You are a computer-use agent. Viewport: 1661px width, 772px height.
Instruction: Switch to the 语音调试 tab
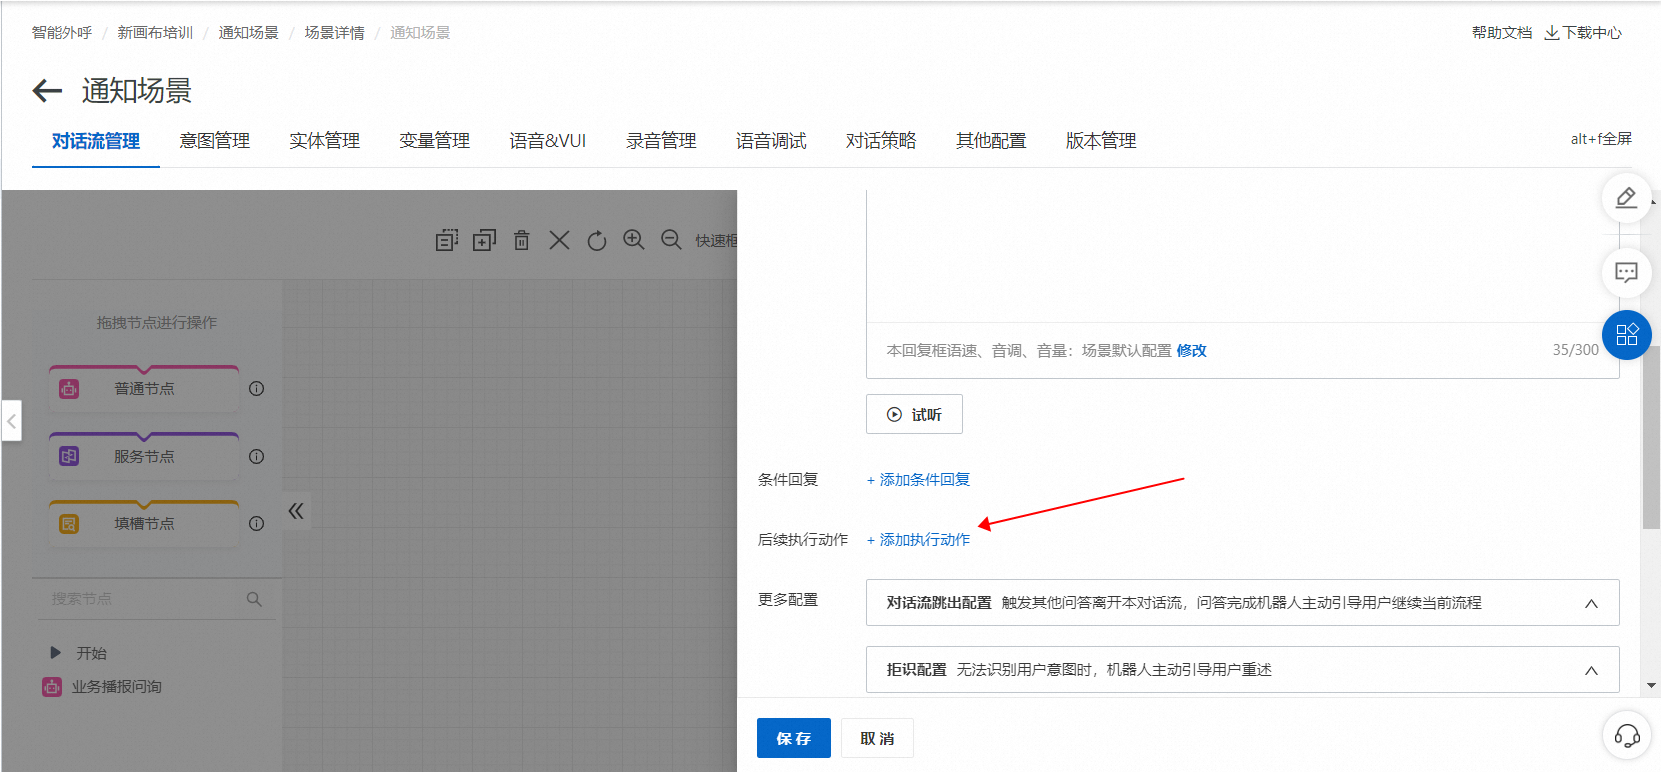coord(771,141)
